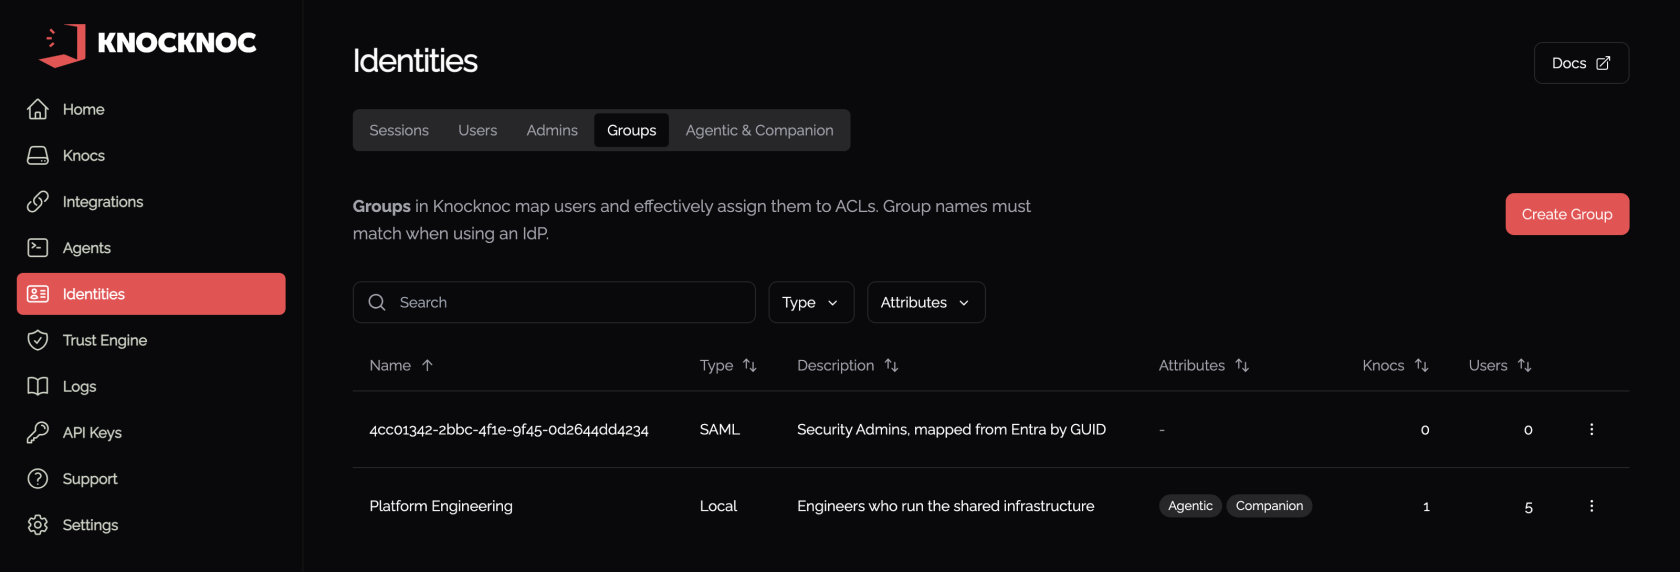
Task: Open the row menu for Platform Engineering
Action: (x=1591, y=506)
